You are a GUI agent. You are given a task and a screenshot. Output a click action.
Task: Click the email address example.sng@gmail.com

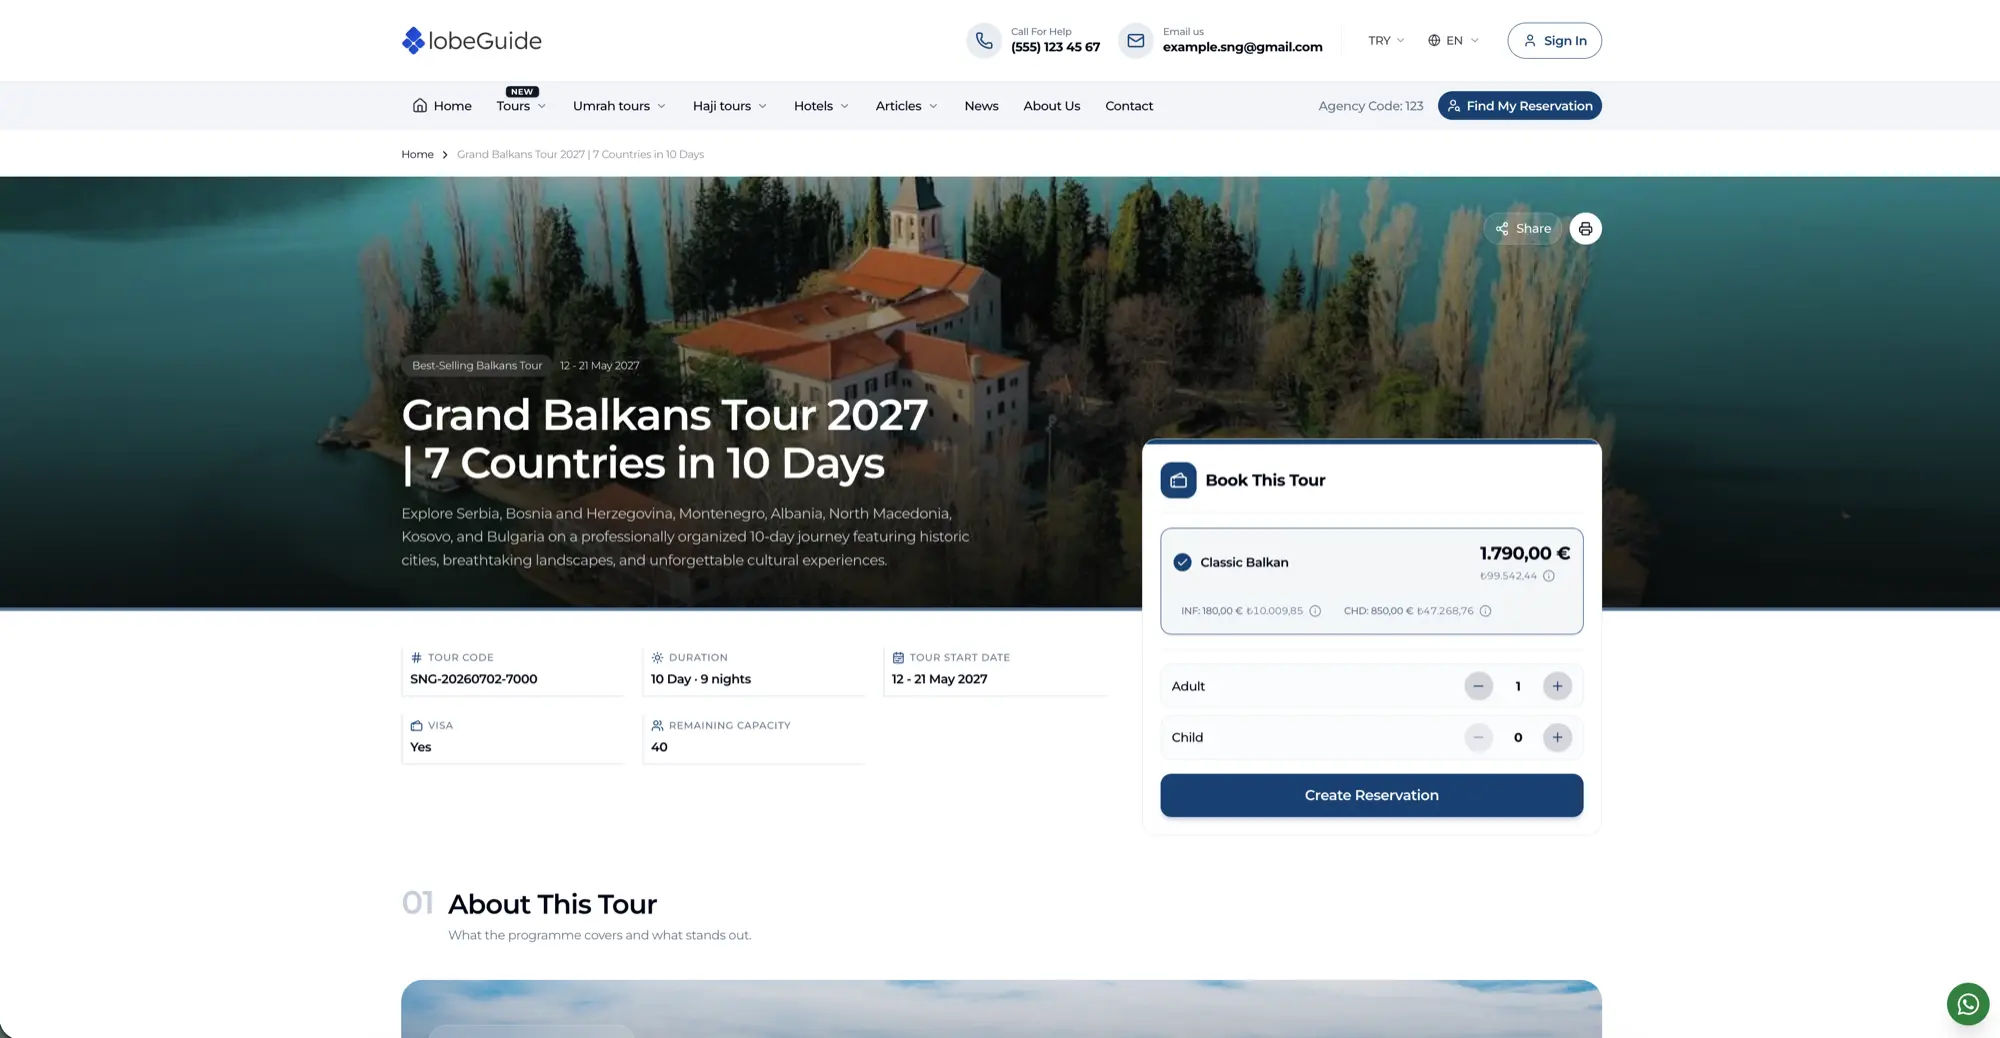pos(1242,47)
